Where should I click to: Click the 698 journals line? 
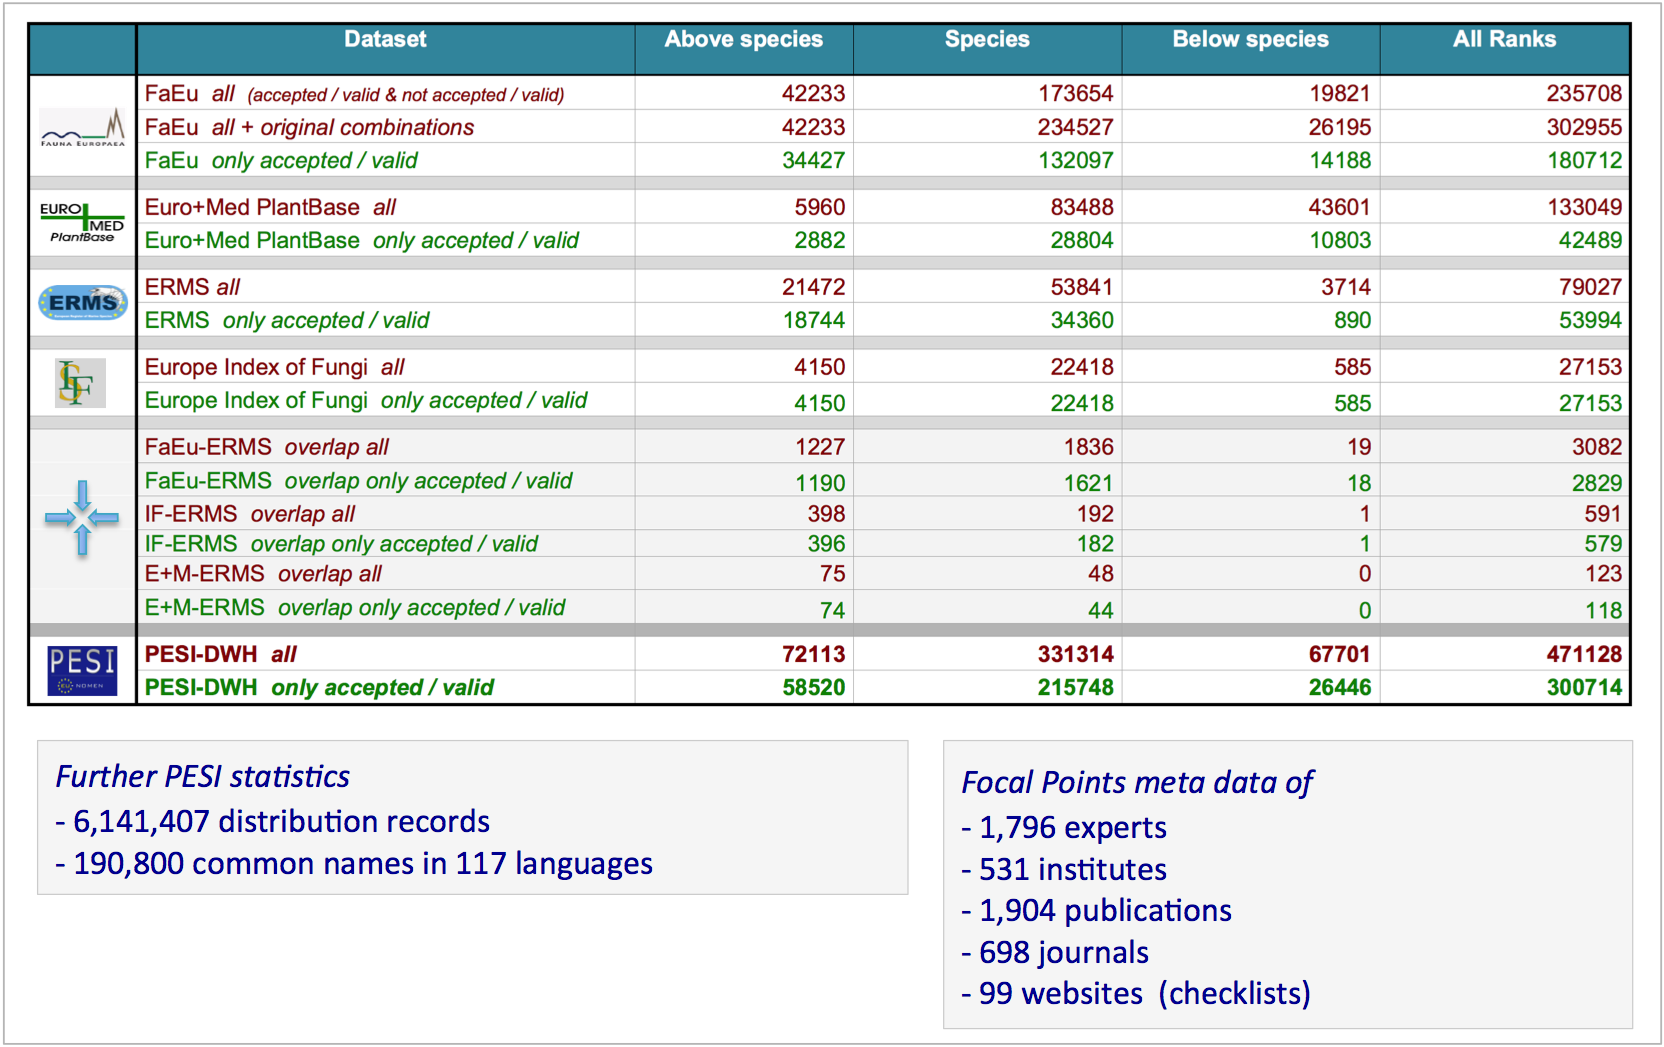pyautogui.click(x=1055, y=953)
